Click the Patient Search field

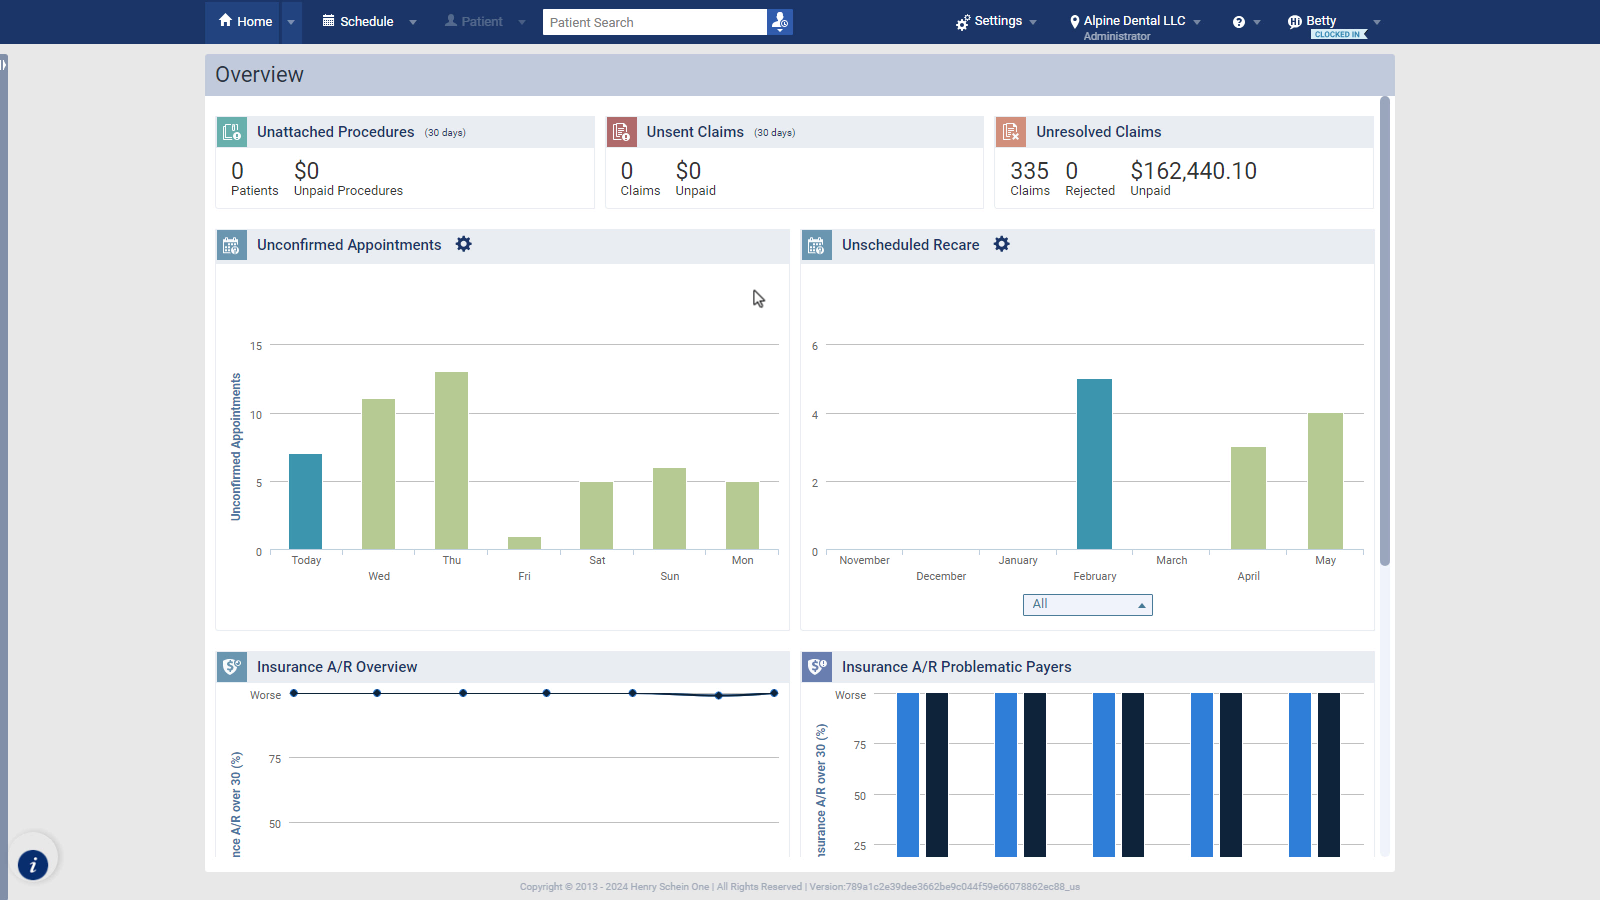pos(655,22)
